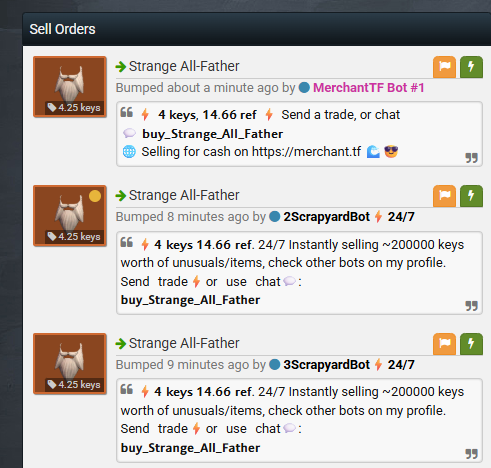Click the Sell Orders panel header
491x468 pixels.
point(257,29)
